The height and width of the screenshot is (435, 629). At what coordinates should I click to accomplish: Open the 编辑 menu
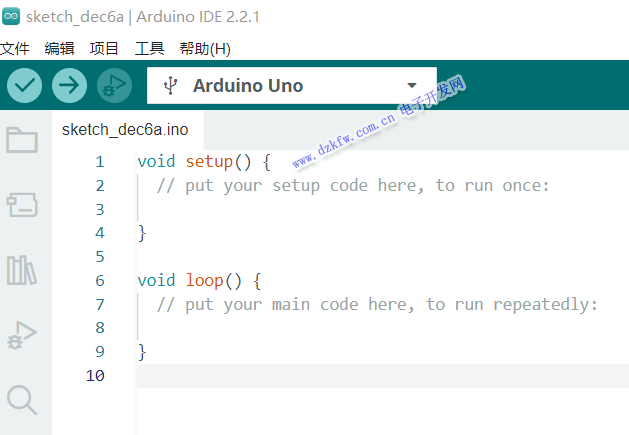tap(60, 48)
